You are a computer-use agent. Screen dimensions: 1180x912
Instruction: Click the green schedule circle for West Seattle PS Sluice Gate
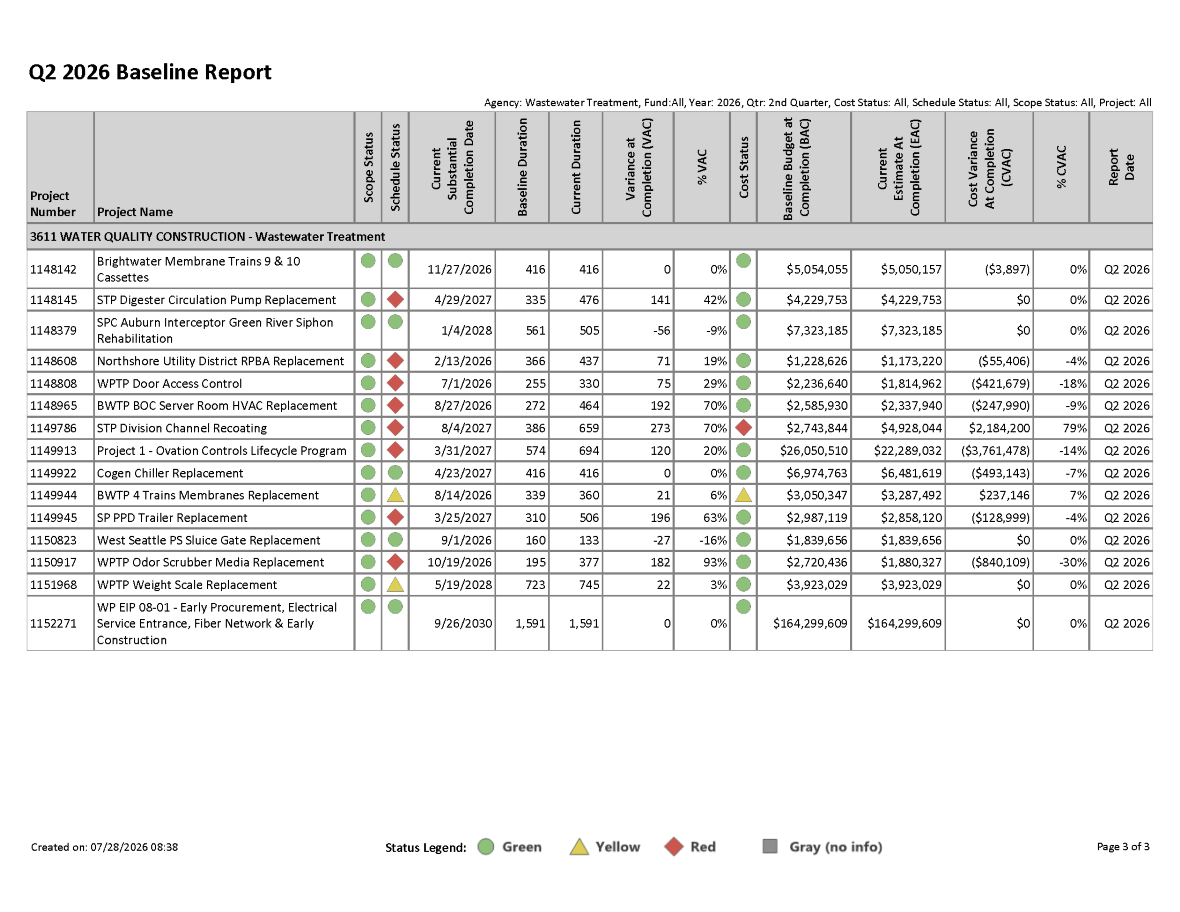click(x=395, y=540)
